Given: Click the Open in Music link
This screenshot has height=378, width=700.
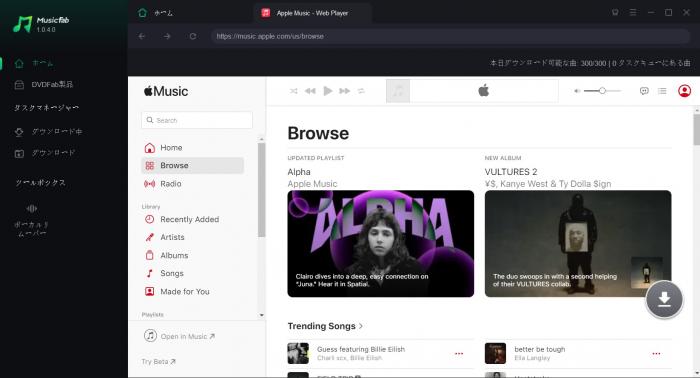Looking at the screenshot, I should pyautogui.click(x=179, y=336).
